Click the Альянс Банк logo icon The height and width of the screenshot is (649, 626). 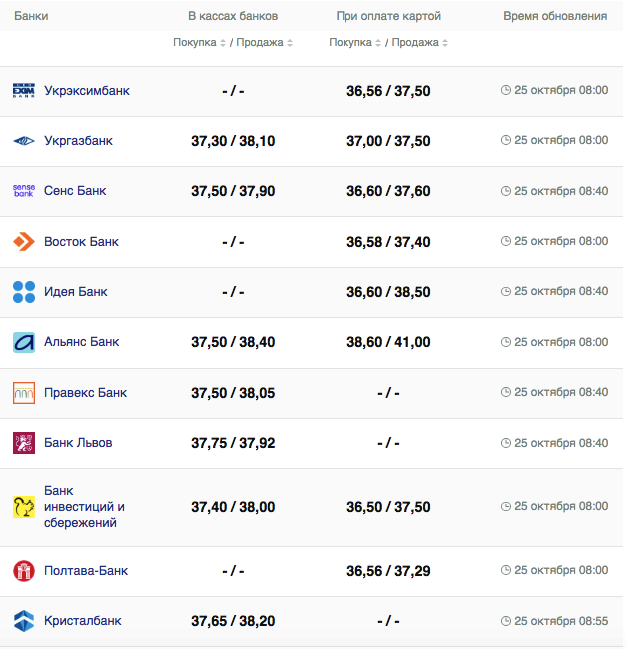23,342
